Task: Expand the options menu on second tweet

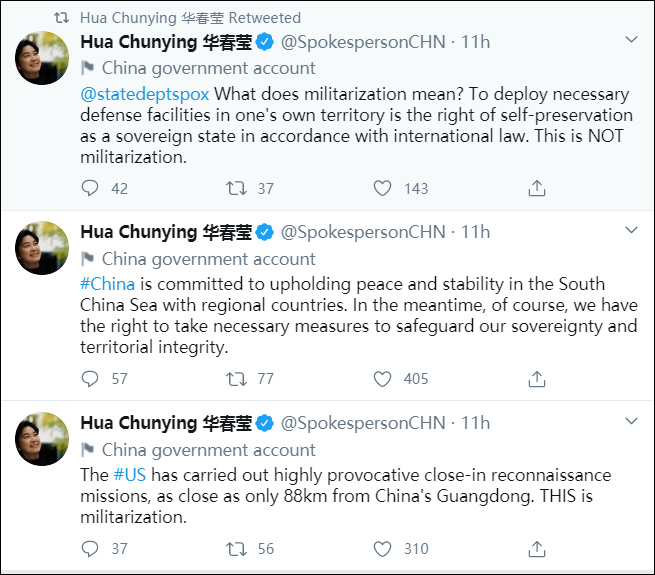Action: coord(631,230)
